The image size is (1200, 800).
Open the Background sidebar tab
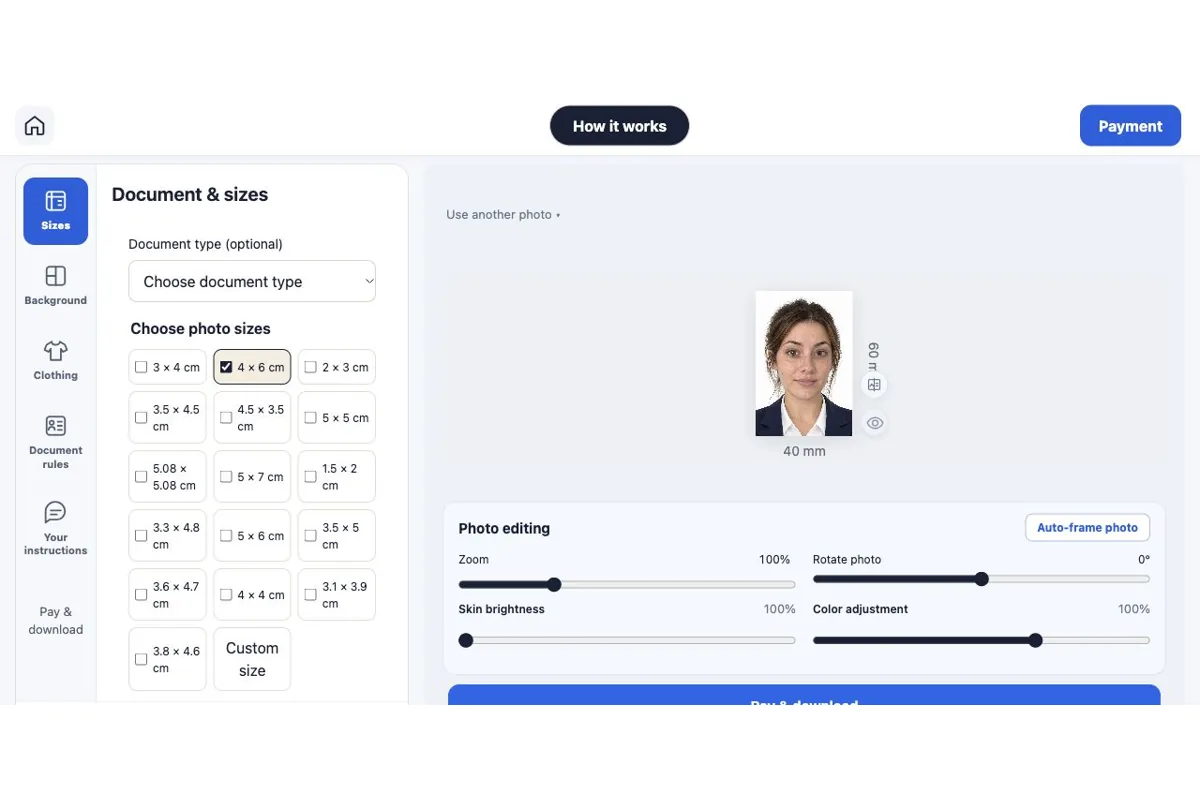tap(56, 285)
